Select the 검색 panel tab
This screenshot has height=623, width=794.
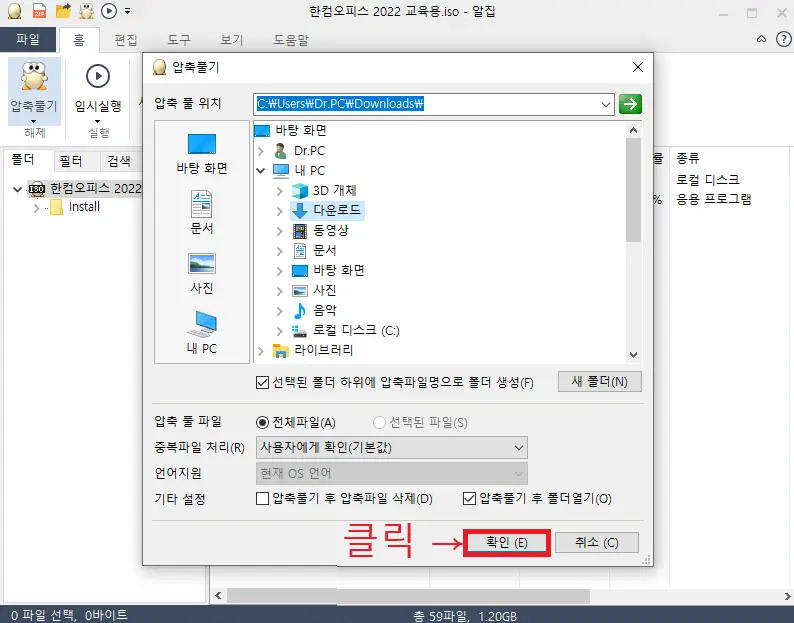[119, 161]
